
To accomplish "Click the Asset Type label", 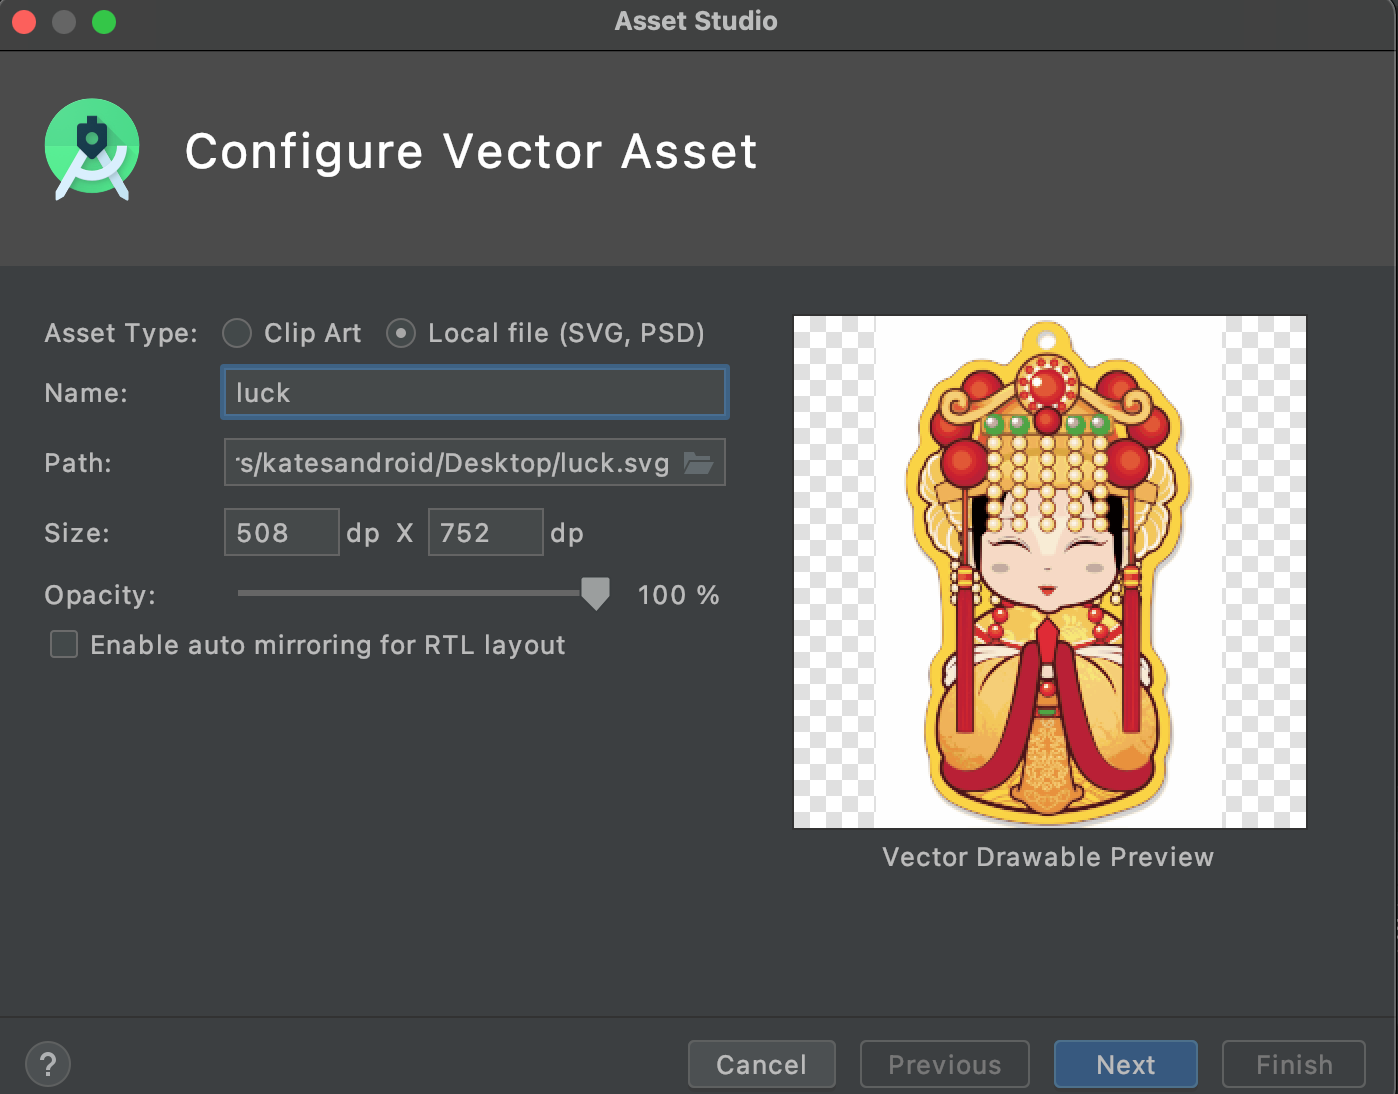I will (x=121, y=333).
